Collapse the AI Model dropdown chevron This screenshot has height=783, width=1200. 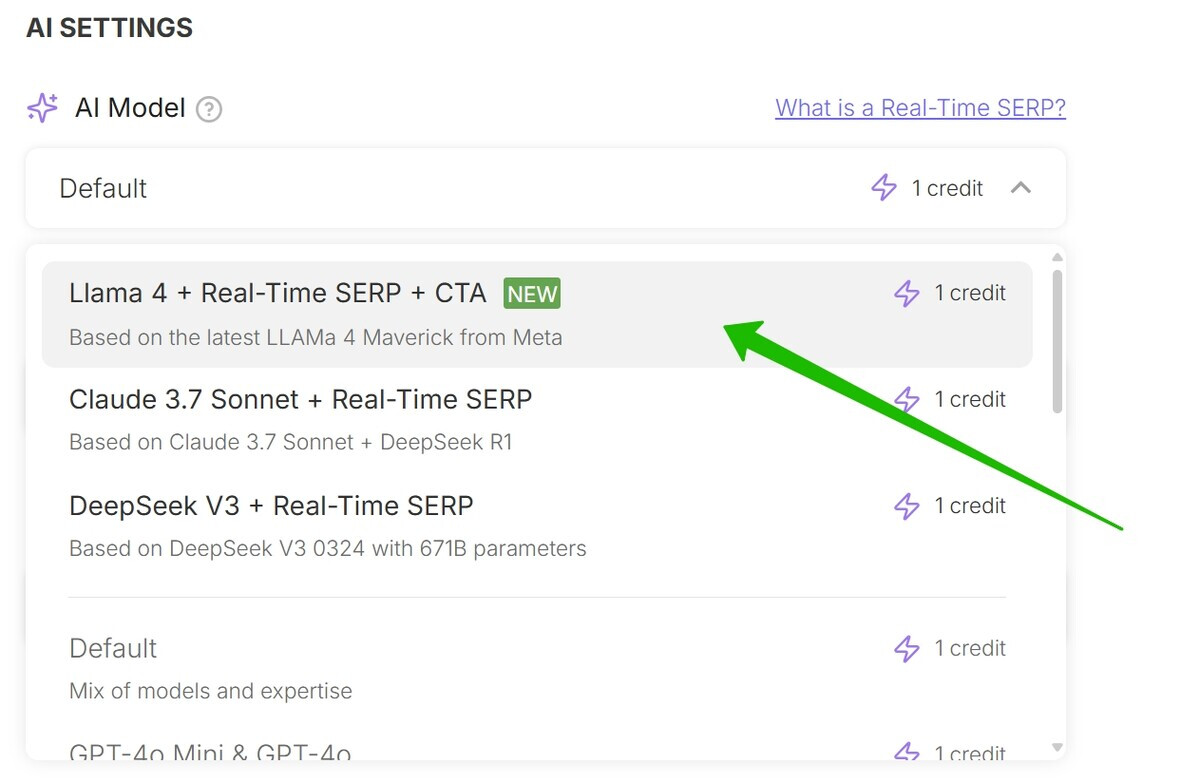tap(1020, 188)
